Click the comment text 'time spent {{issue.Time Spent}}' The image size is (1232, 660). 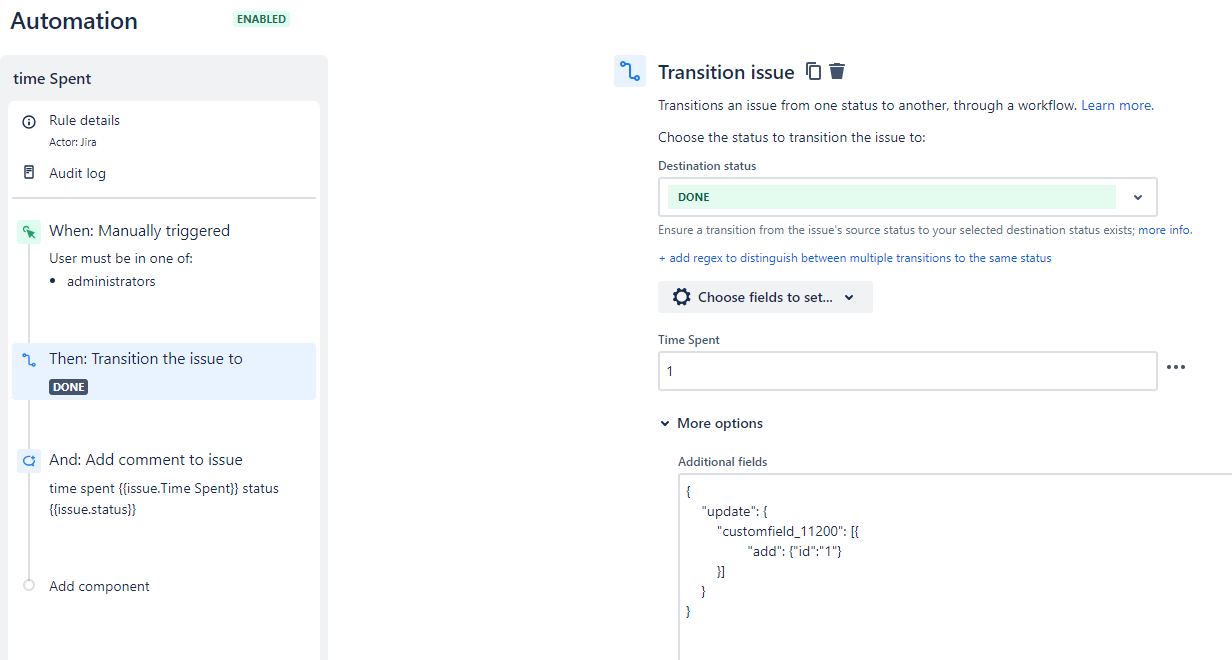coord(143,489)
